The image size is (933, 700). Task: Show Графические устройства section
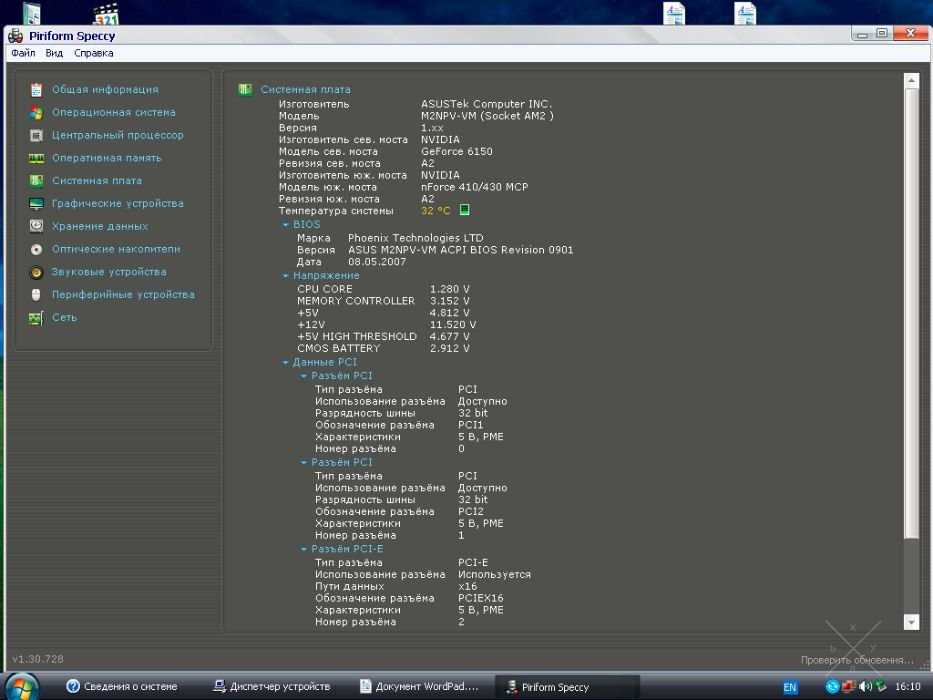pyautogui.click(x=118, y=204)
